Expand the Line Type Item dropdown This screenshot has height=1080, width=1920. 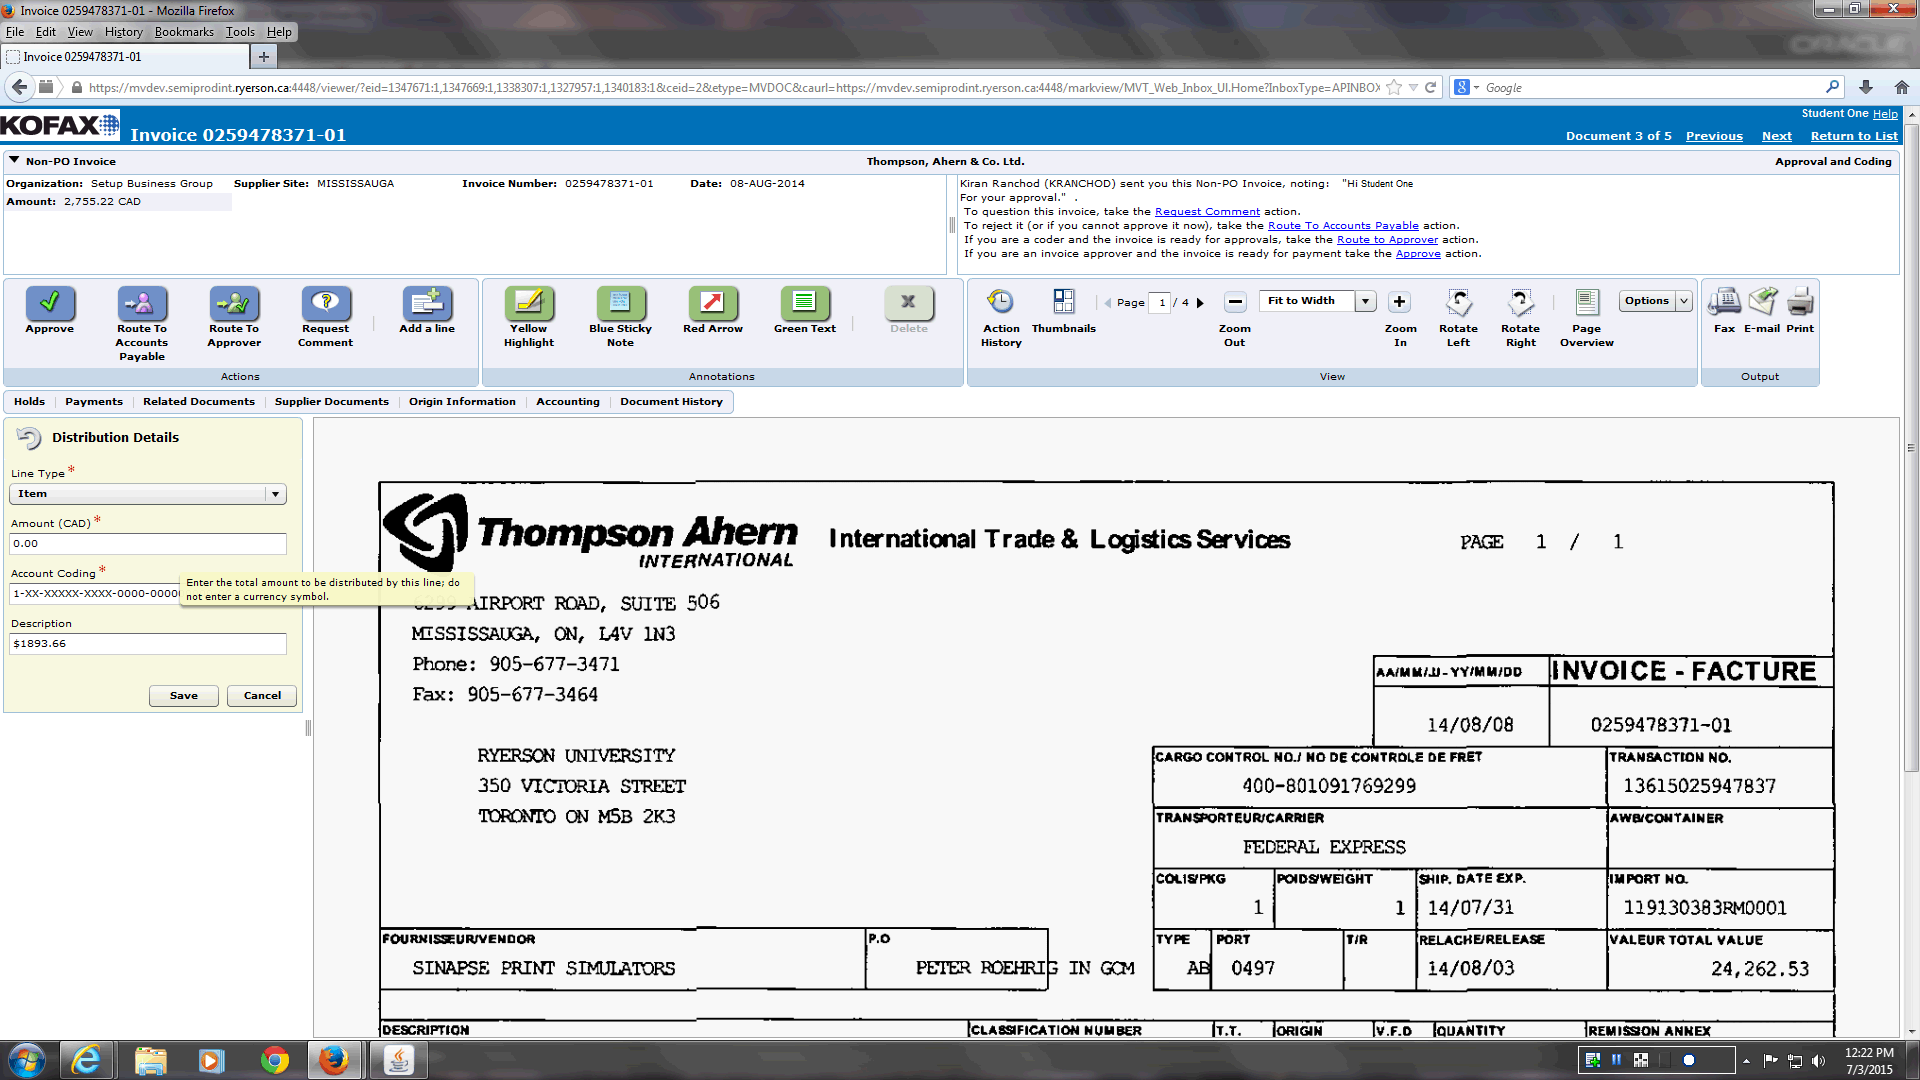[275, 494]
